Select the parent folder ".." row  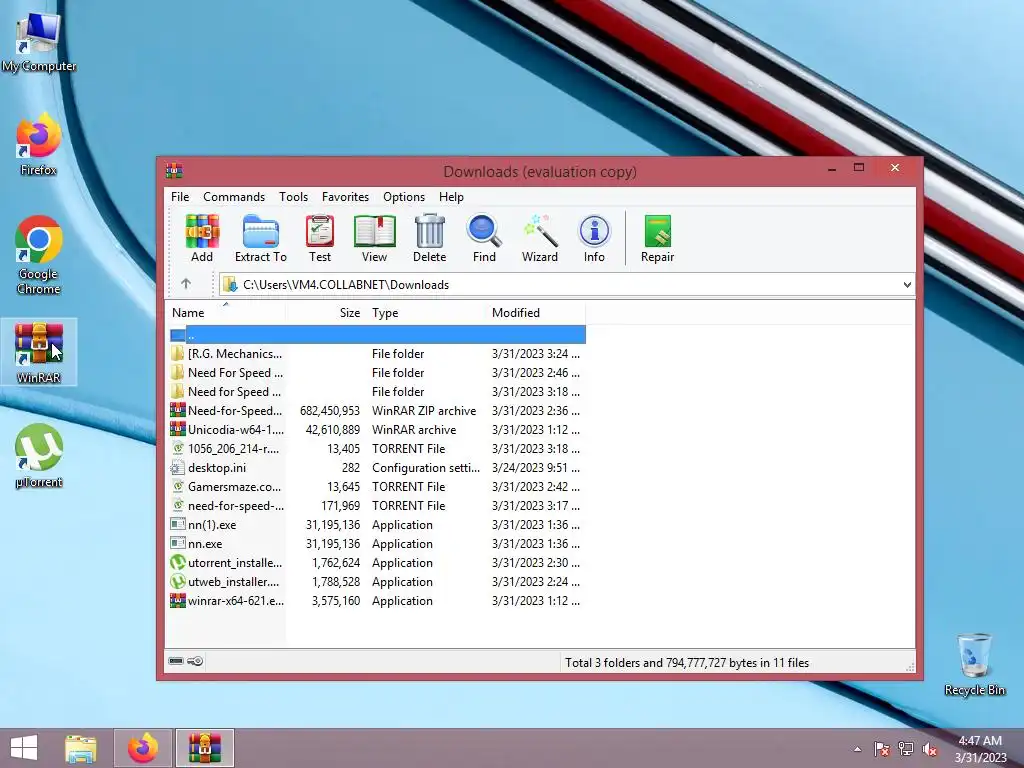pyautogui.click(x=377, y=335)
